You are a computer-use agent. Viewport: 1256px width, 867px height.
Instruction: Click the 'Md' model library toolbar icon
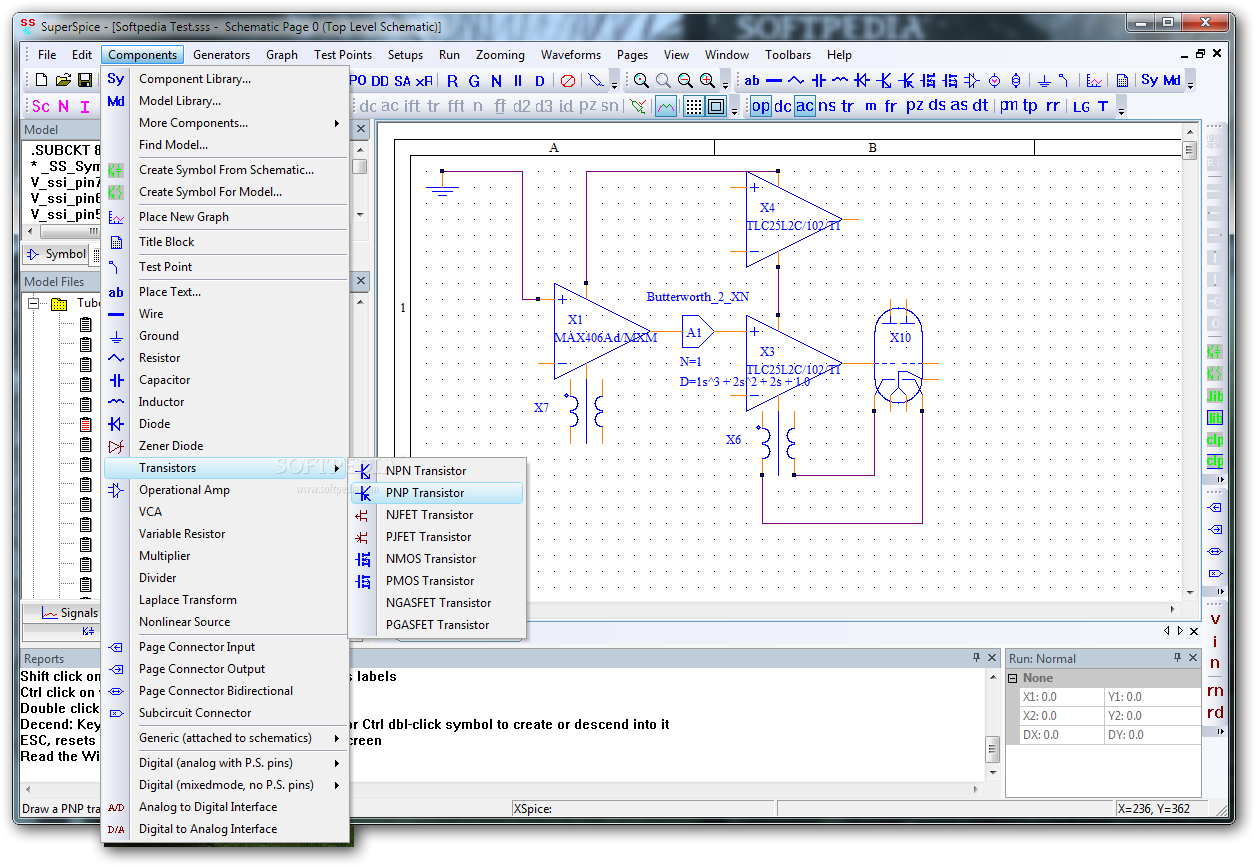pos(1171,80)
